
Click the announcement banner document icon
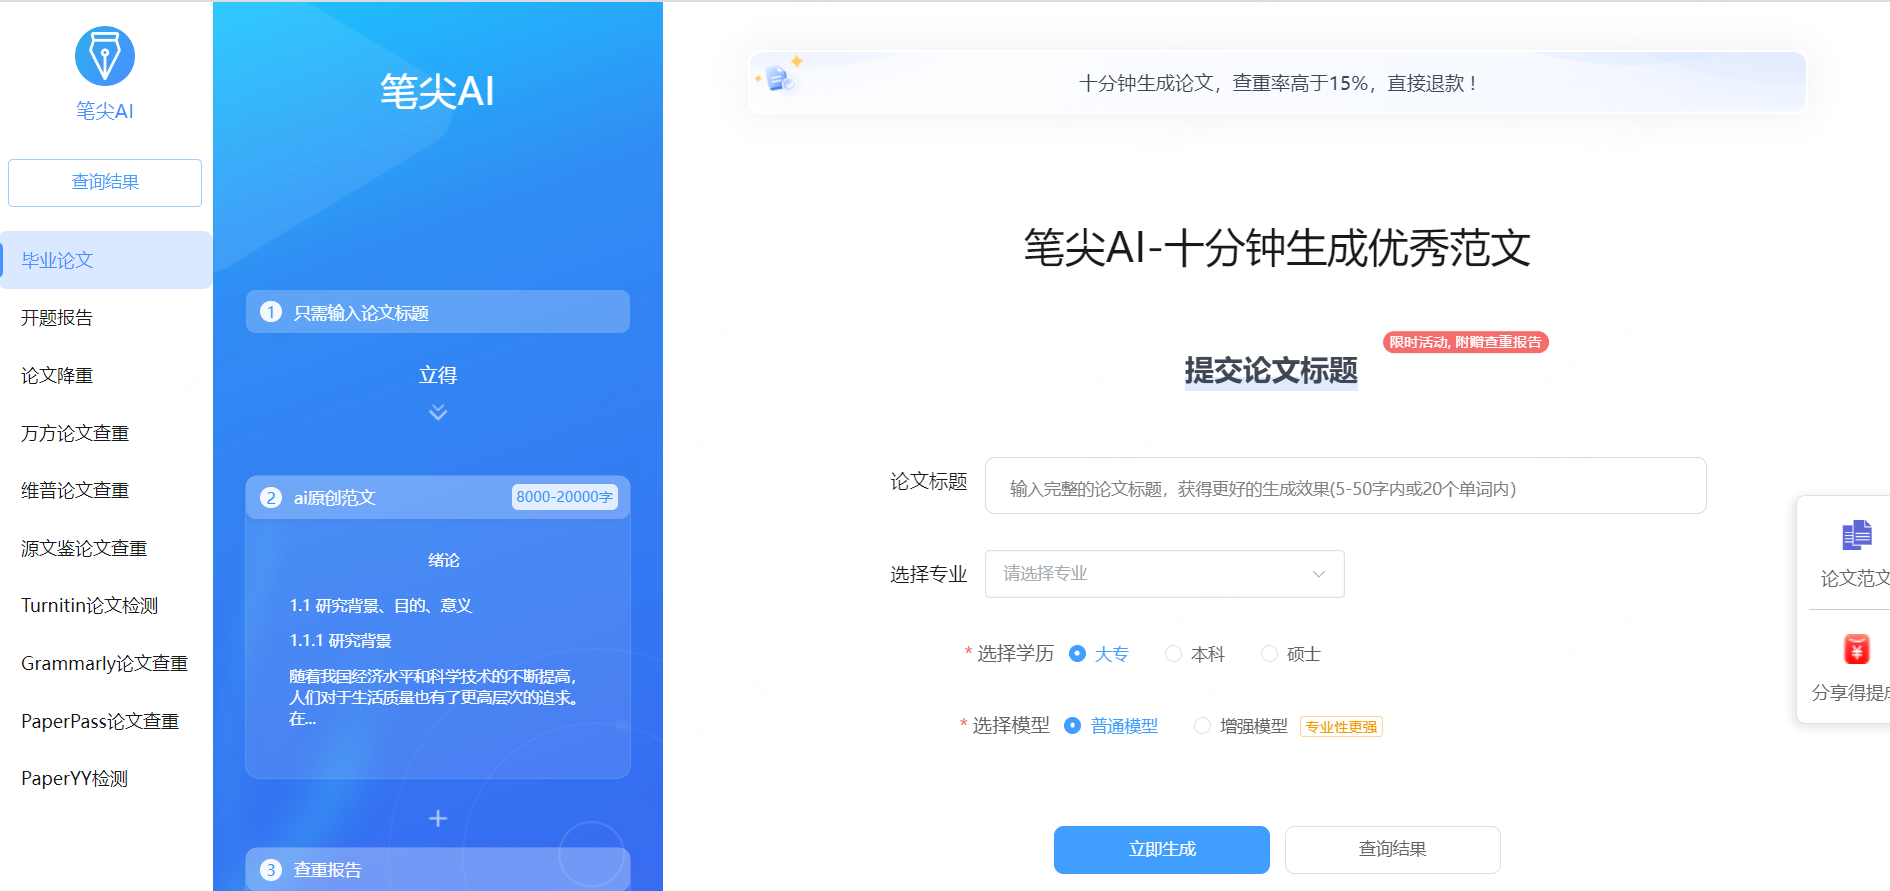click(x=780, y=78)
